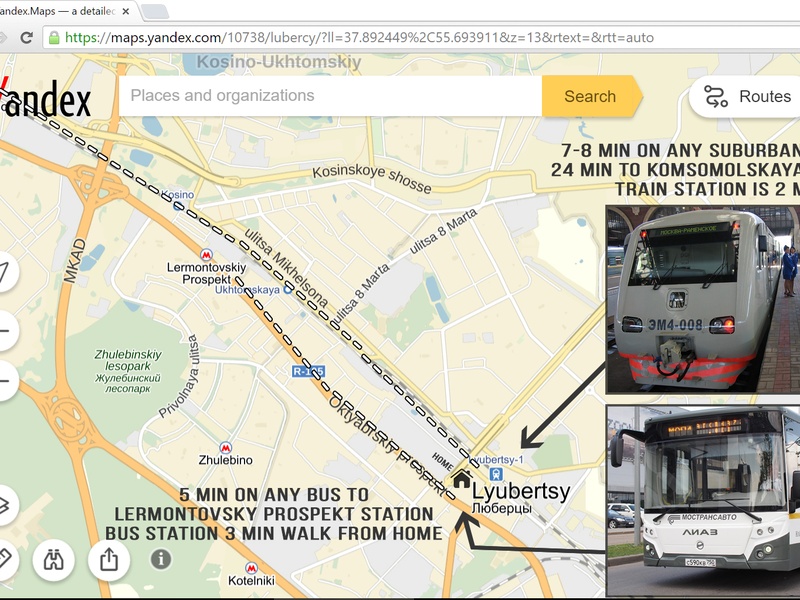
Task: Click the share map icon
Action: 109,559
